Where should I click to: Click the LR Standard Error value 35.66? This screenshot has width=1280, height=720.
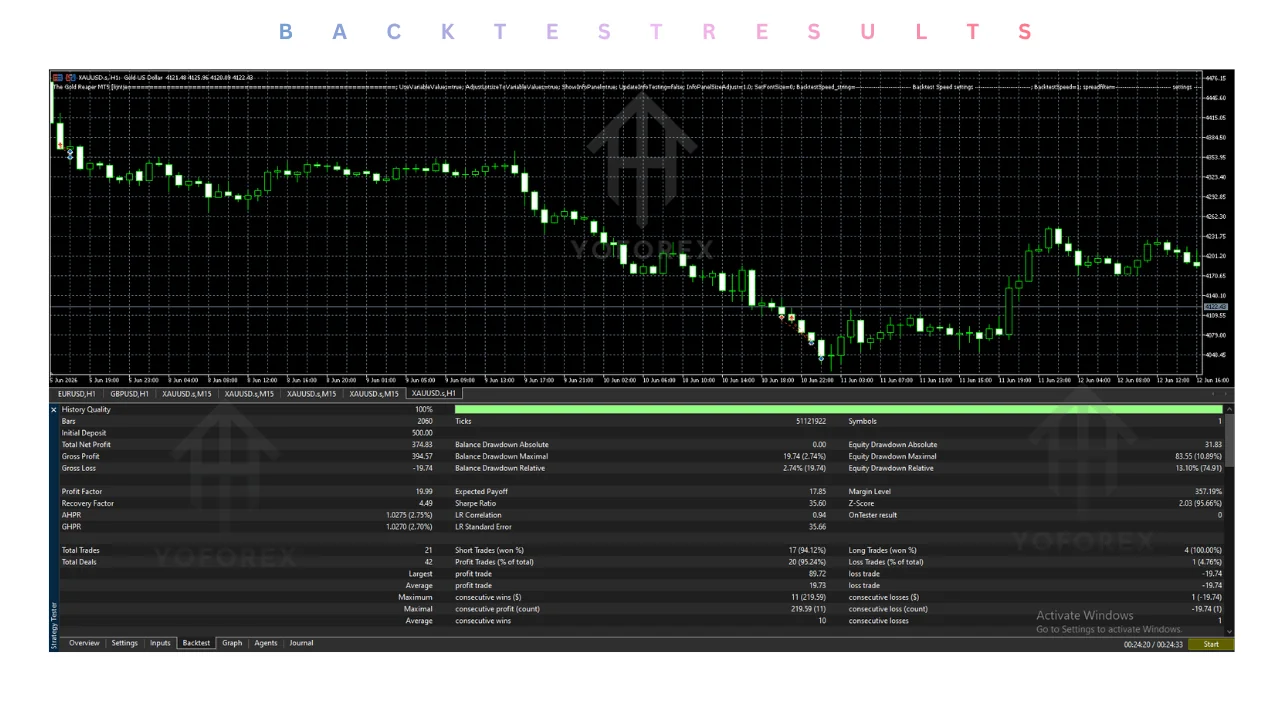point(817,527)
